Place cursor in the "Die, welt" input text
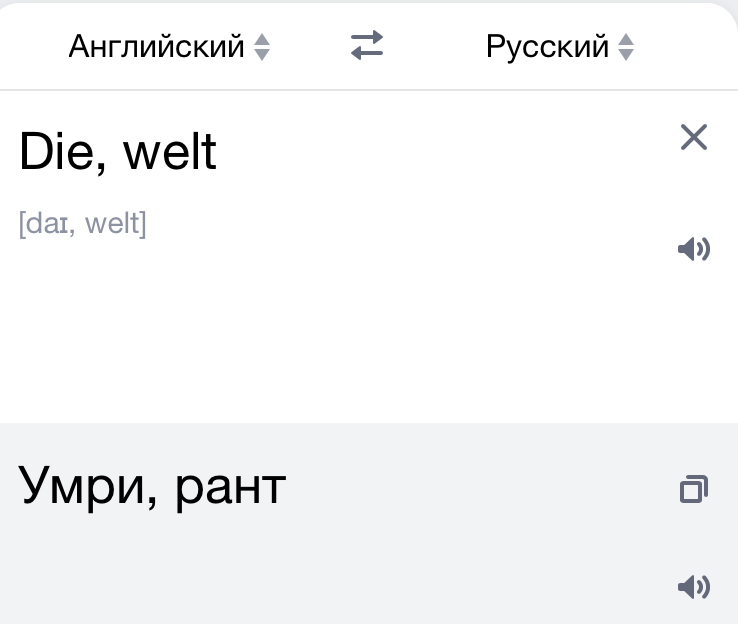Image resolution: width=738 pixels, height=624 pixels. pos(118,152)
